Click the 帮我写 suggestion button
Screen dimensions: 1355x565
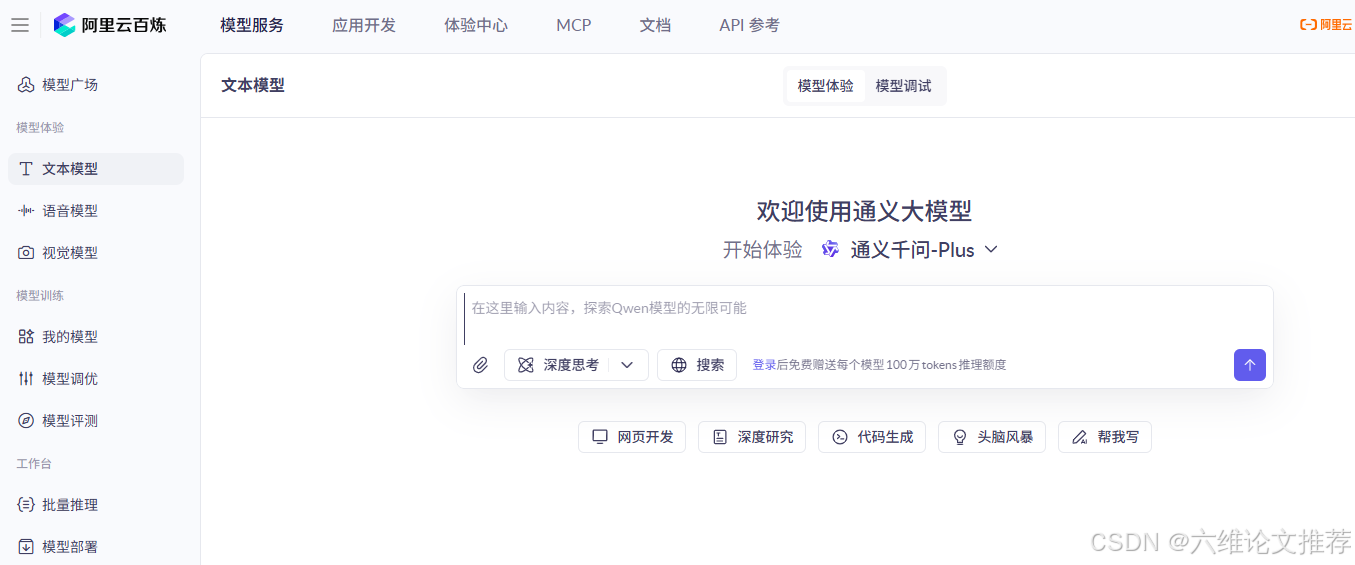coord(1105,437)
